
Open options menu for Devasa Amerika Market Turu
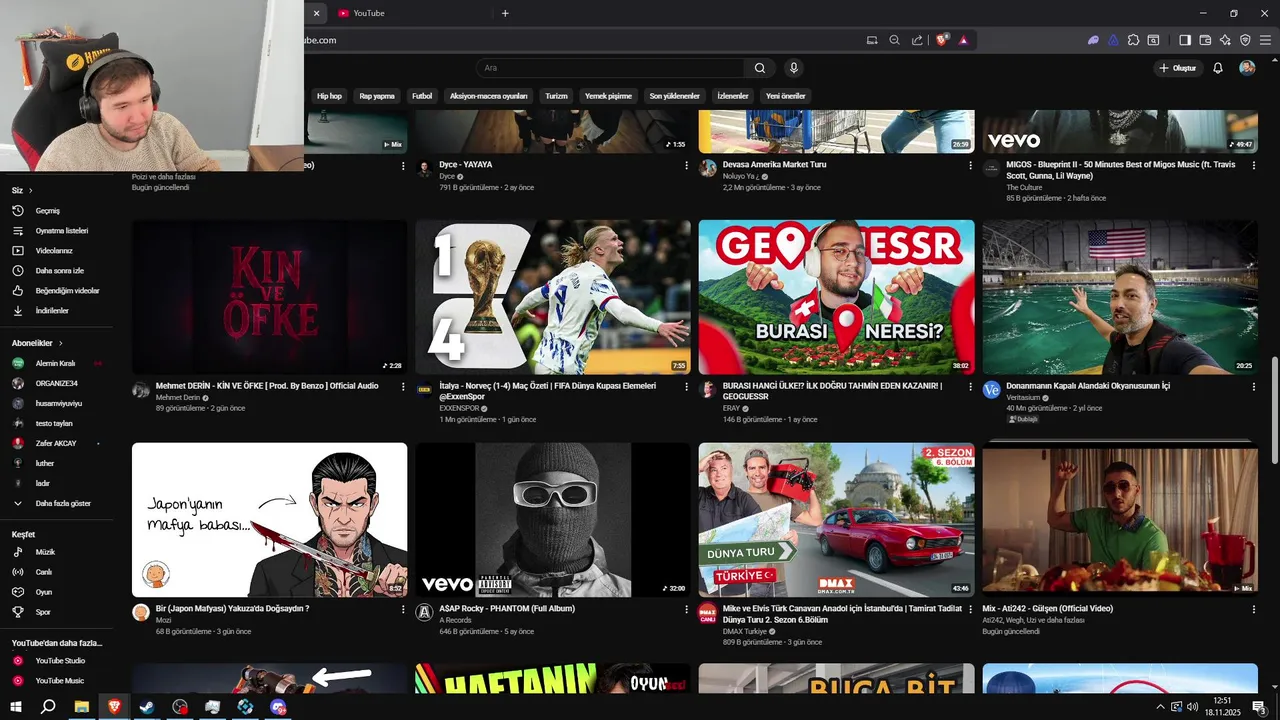coord(970,165)
